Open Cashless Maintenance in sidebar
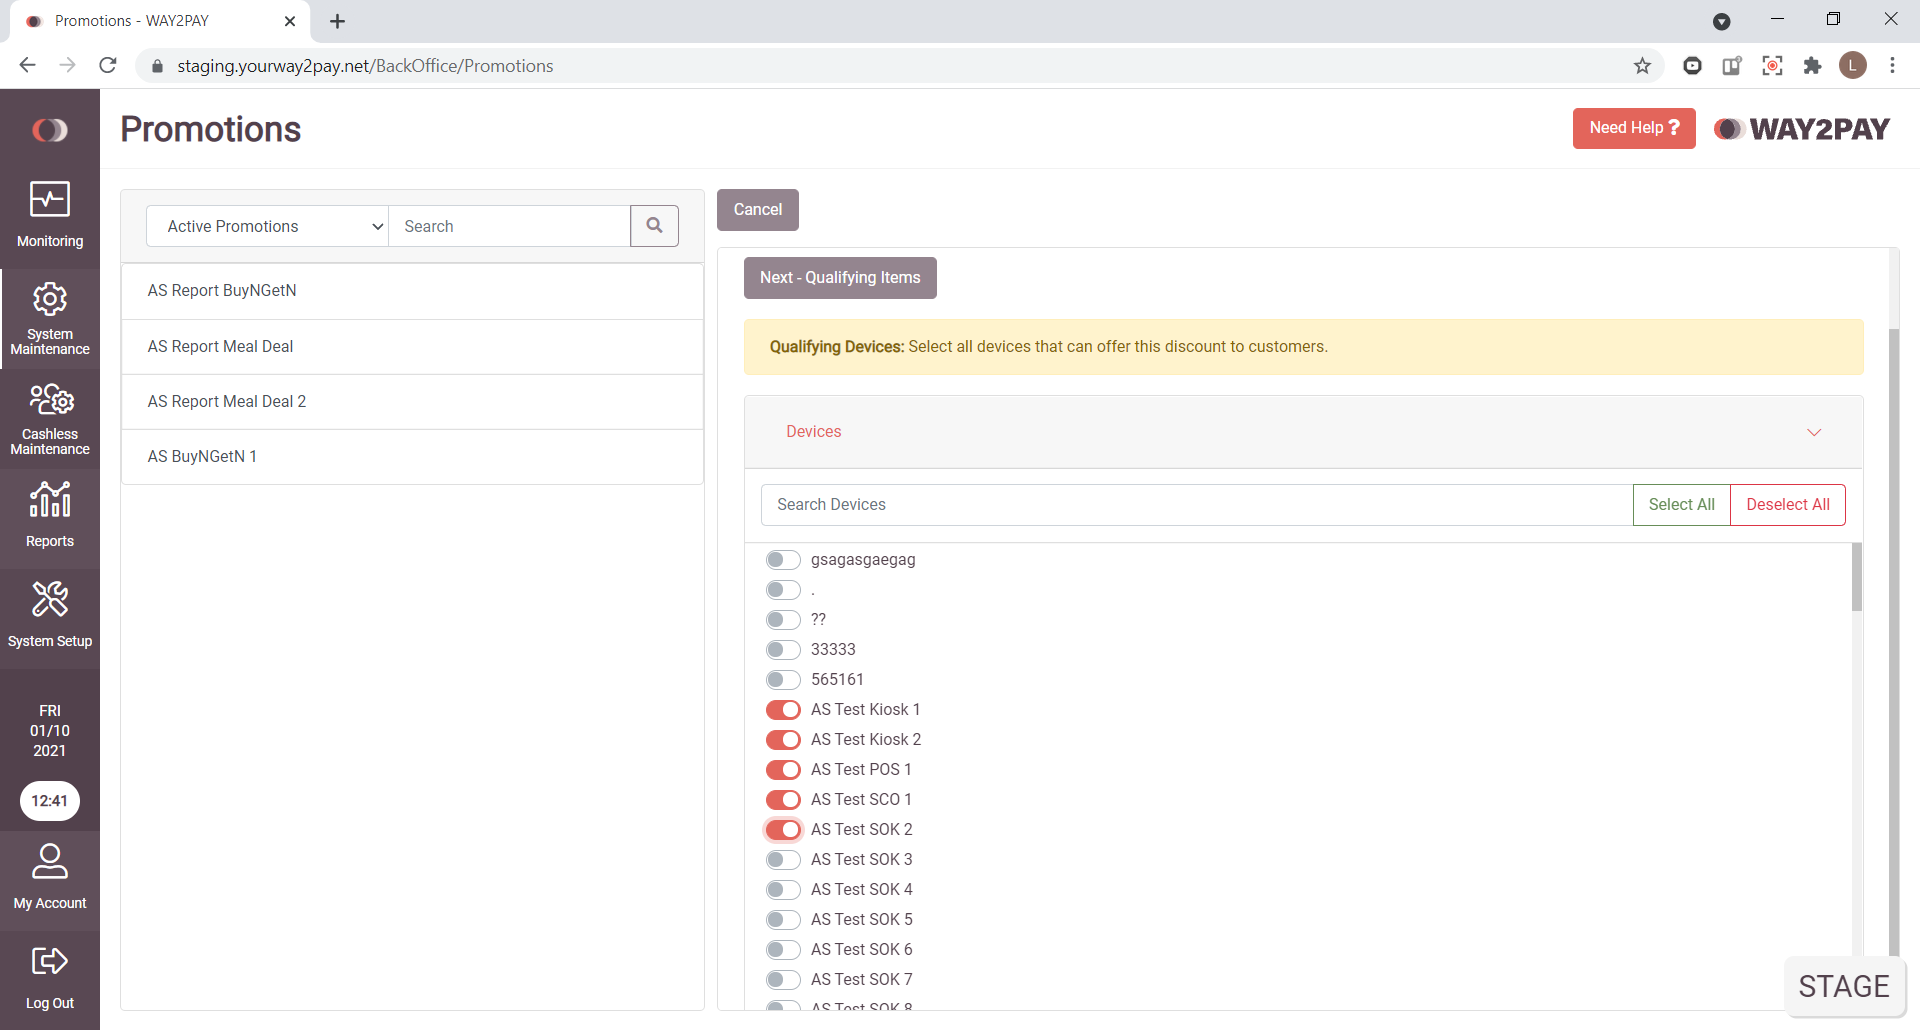 [x=50, y=419]
